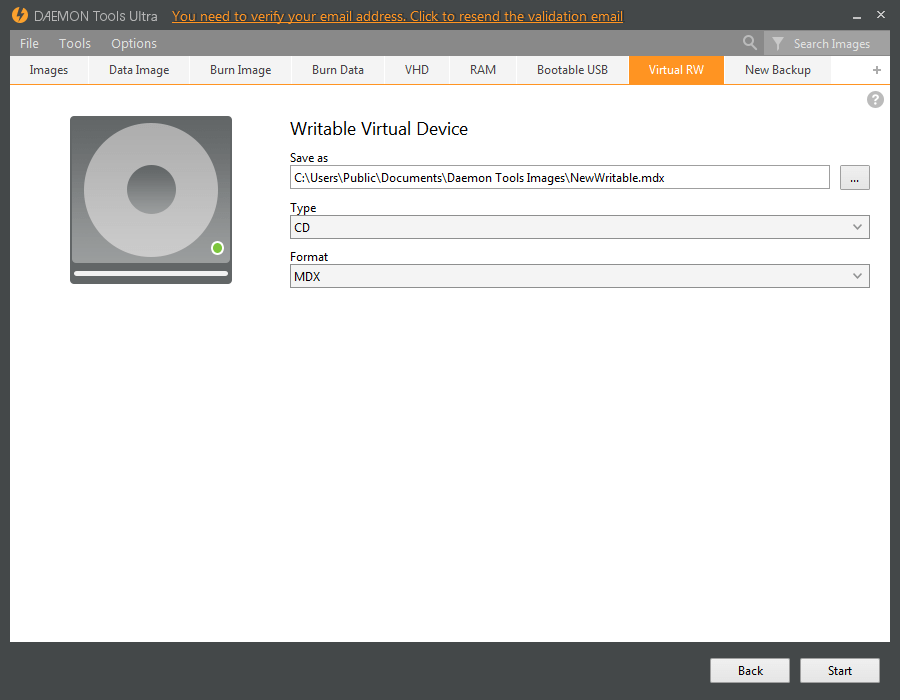
Task: Expand the Type dropdown's chevron arrow
Action: (857, 227)
